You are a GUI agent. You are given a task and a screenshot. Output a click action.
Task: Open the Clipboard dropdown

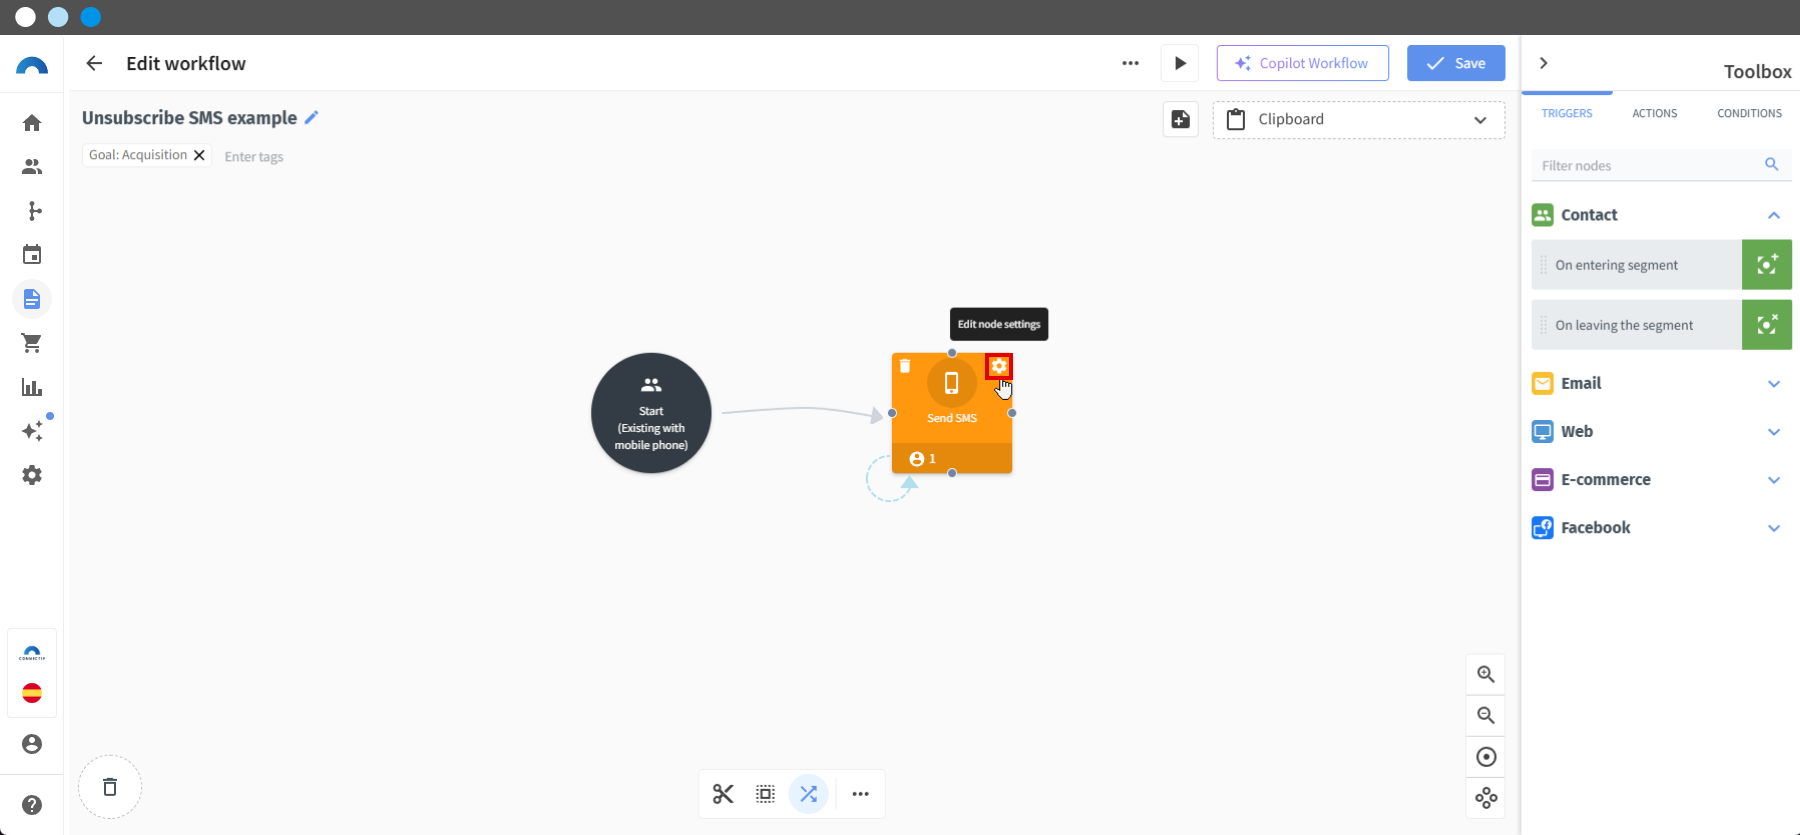coord(1358,119)
